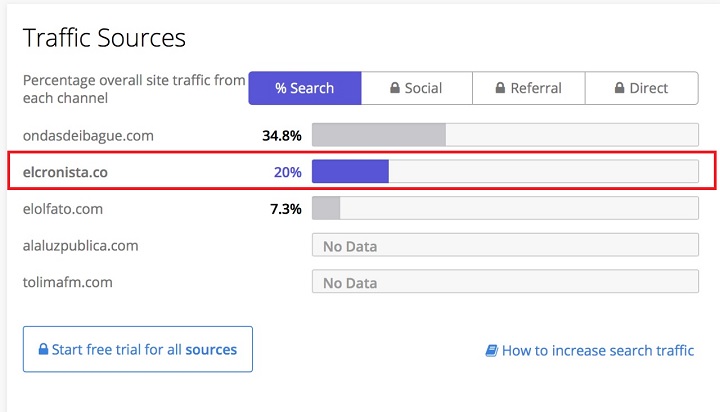Click the book icon beside search traffic link
Viewport: 720px width, 412px height.
click(491, 351)
